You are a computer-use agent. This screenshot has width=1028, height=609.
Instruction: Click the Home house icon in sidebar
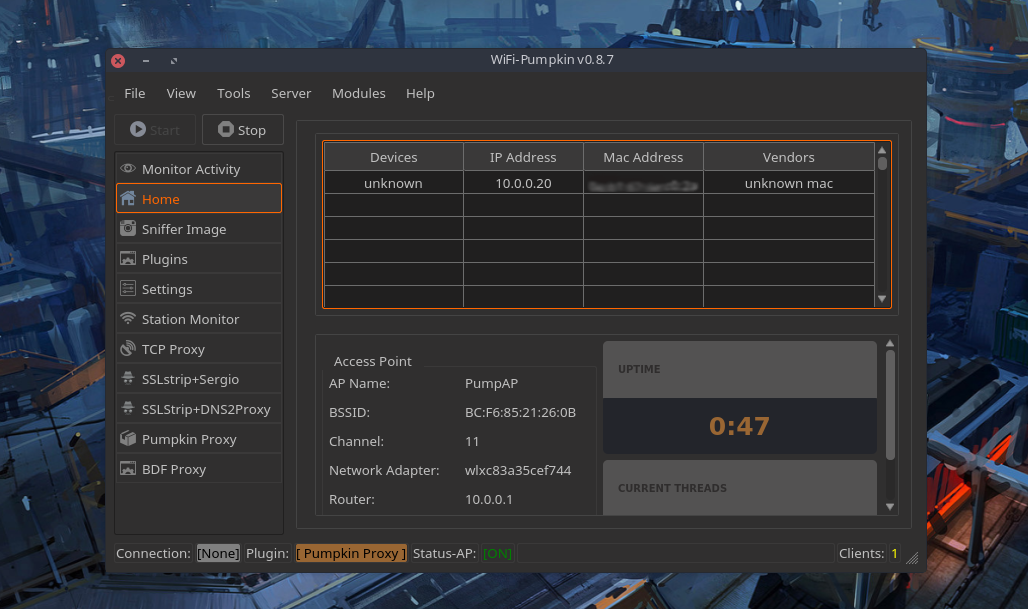coord(128,198)
